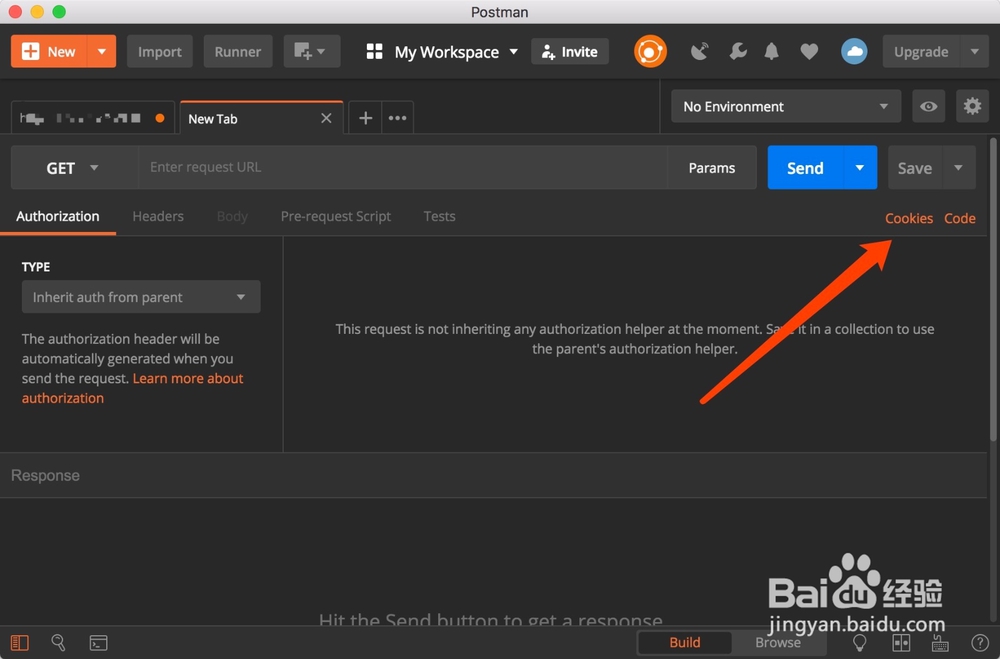Click the Invite button
This screenshot has height=659, width=1000.
(570, 51)
